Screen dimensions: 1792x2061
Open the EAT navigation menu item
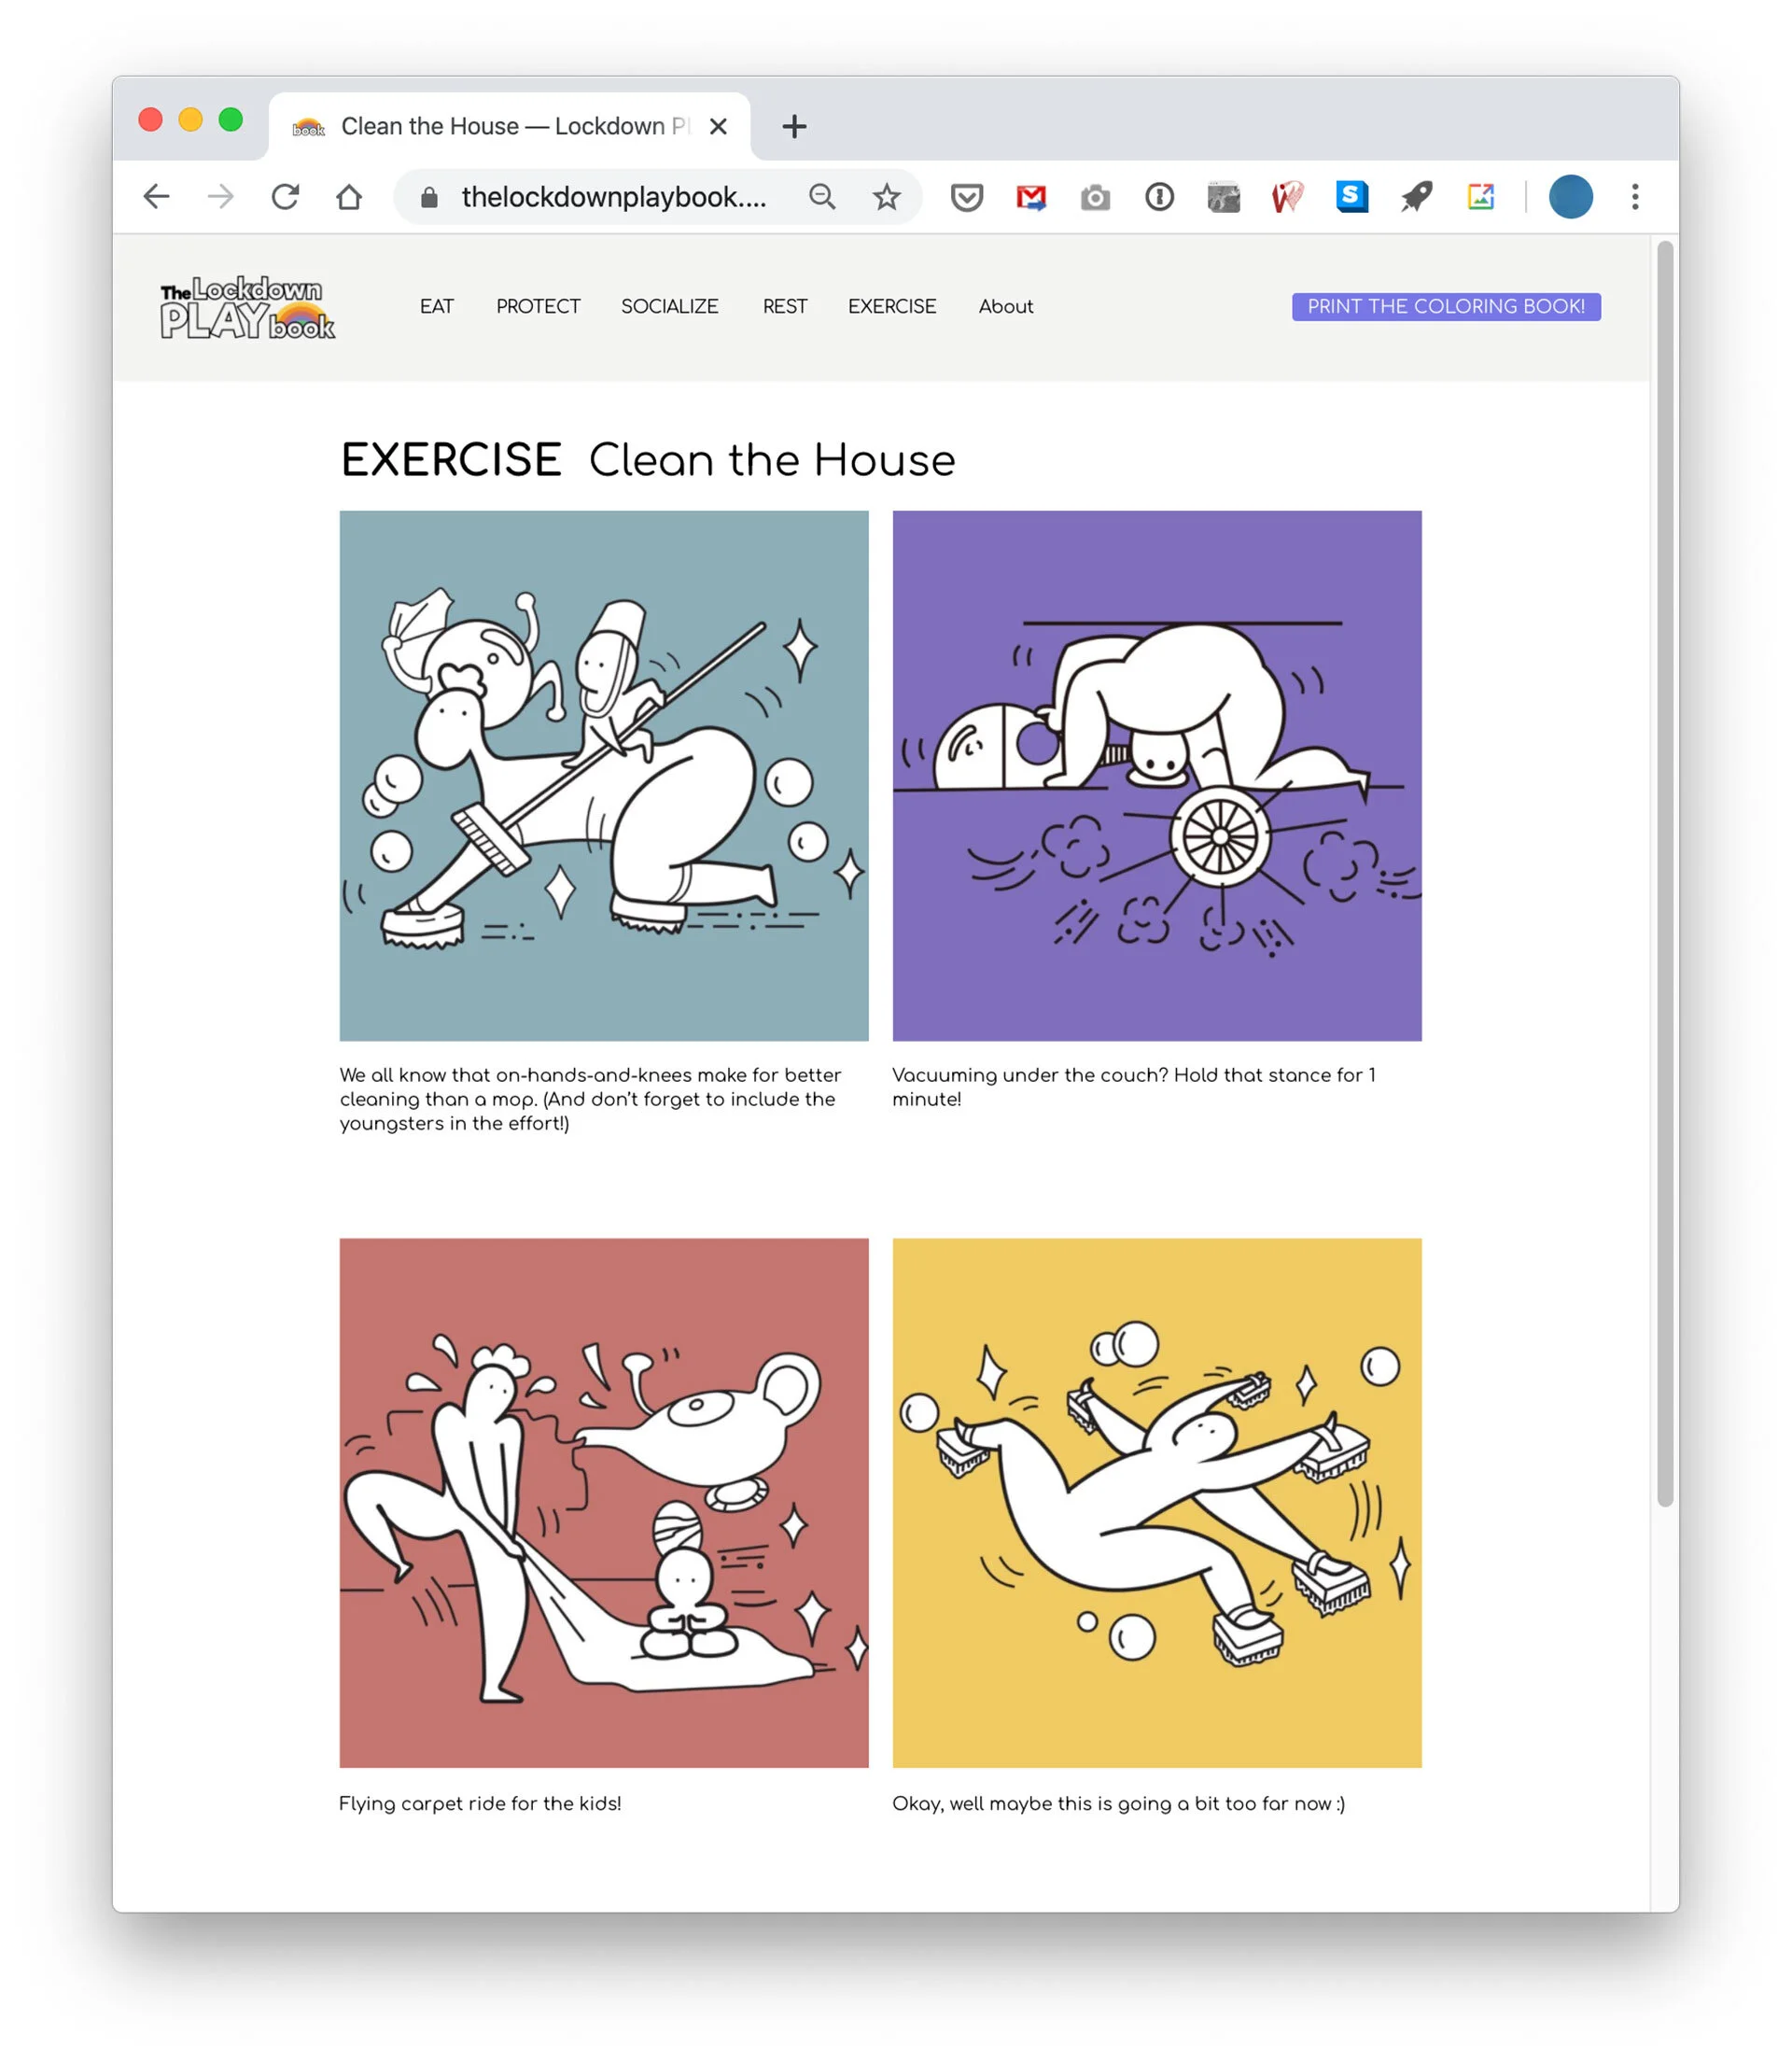(x=436, y=307)
